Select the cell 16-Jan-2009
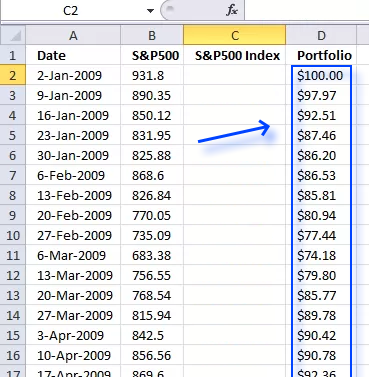Image resolution: width=369 pixels, height=377 pixels. (x=73, y=115)
